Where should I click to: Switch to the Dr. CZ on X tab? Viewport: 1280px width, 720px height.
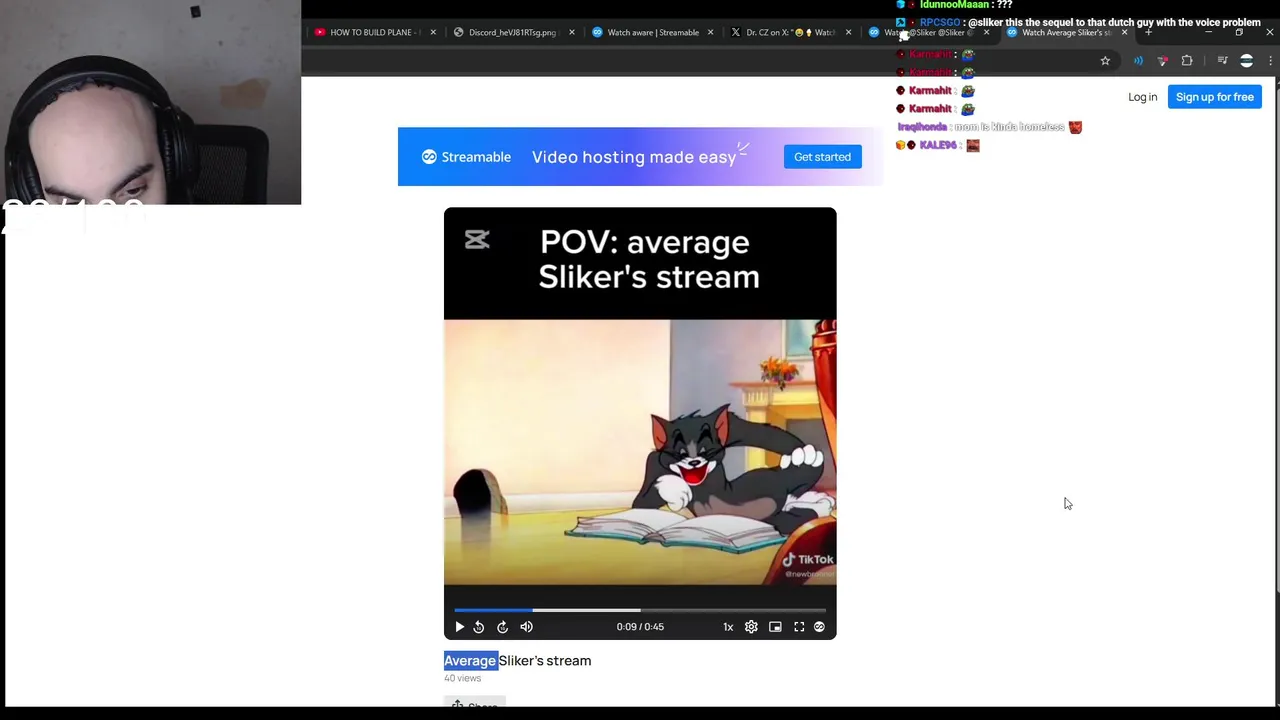(x=789, y=32)
